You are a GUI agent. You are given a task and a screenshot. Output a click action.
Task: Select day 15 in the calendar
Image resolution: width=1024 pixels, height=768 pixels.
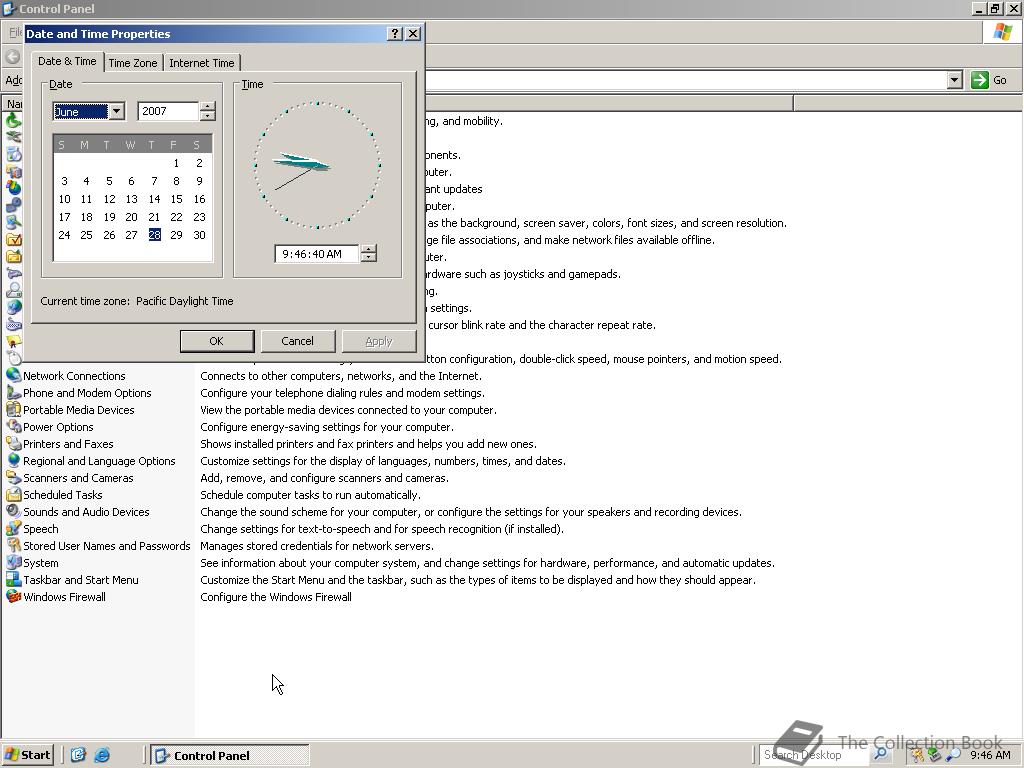click(x=176, y=199)
